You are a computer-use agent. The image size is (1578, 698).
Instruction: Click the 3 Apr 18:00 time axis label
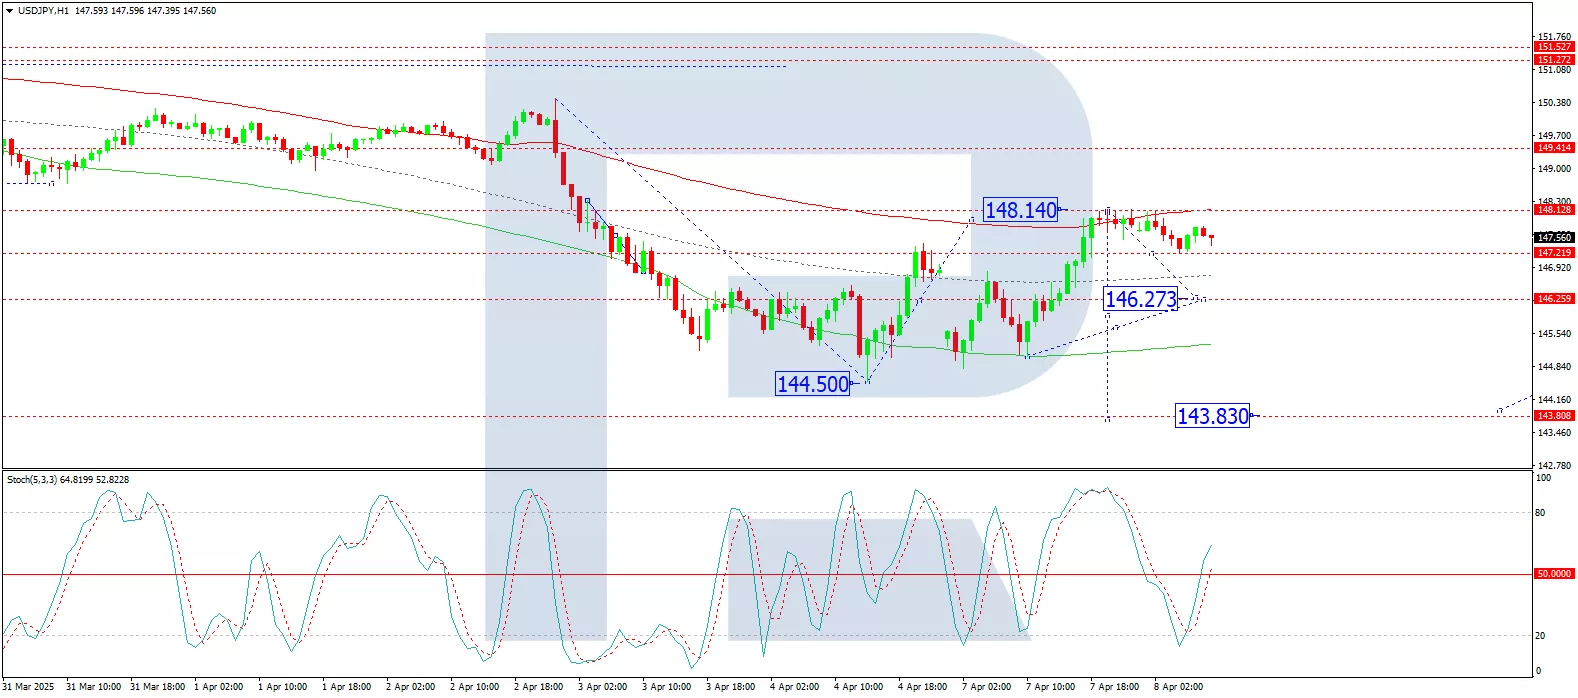730,687
